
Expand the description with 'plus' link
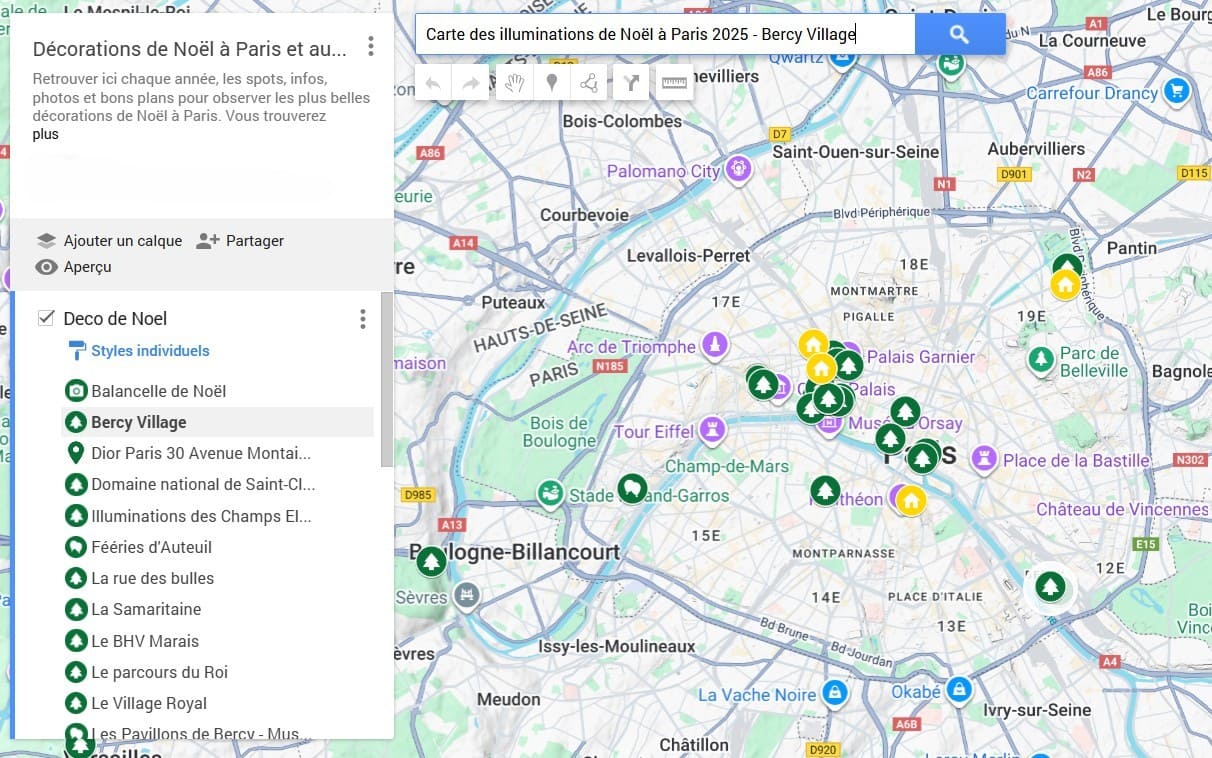click(45, 134)
